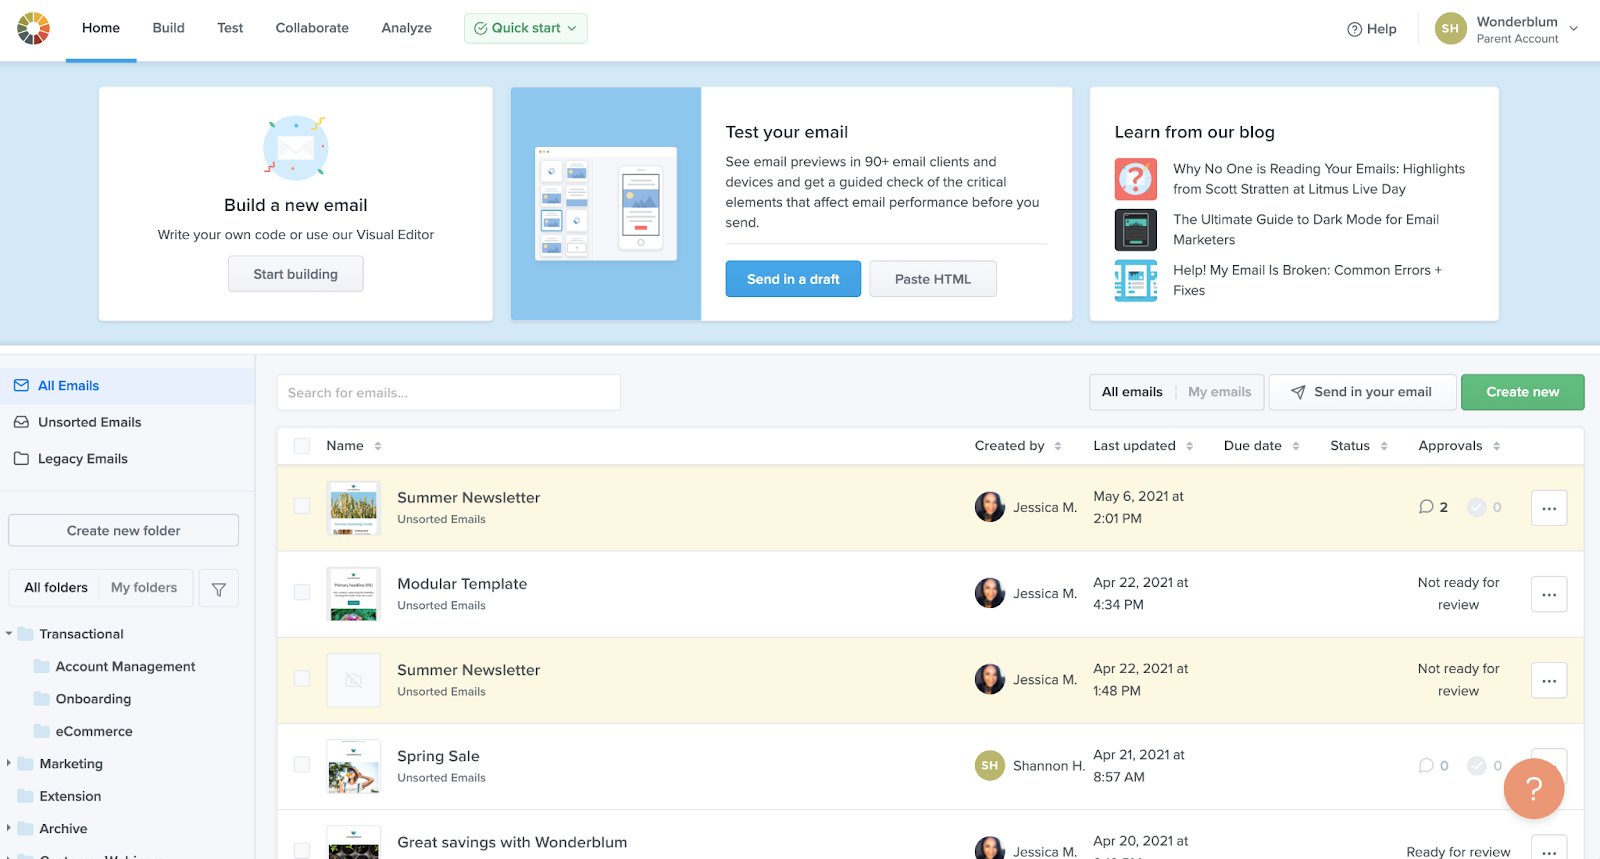Click Send in your email button
Screen dimensions: 1600x859
[1362, 392]
